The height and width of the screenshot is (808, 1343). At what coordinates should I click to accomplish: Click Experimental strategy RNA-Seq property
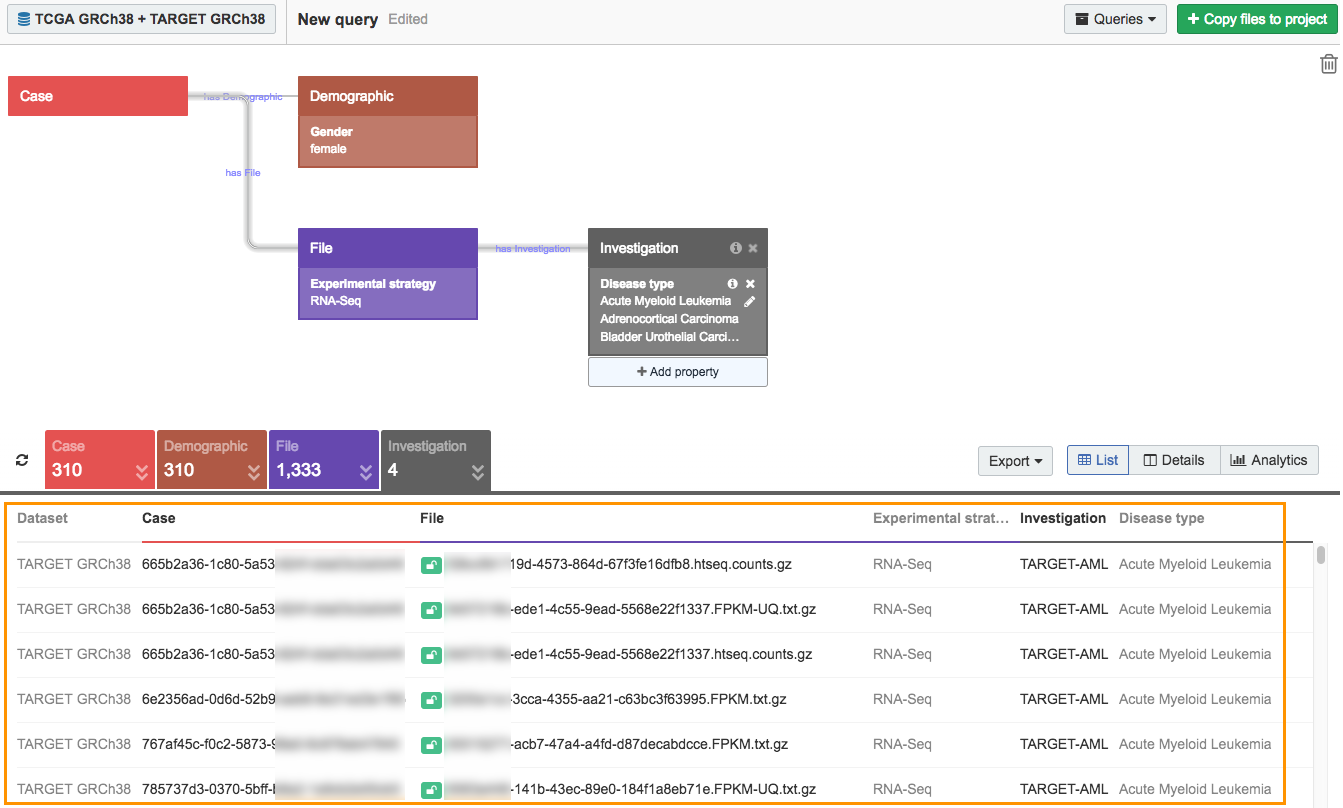coord(388,293)
